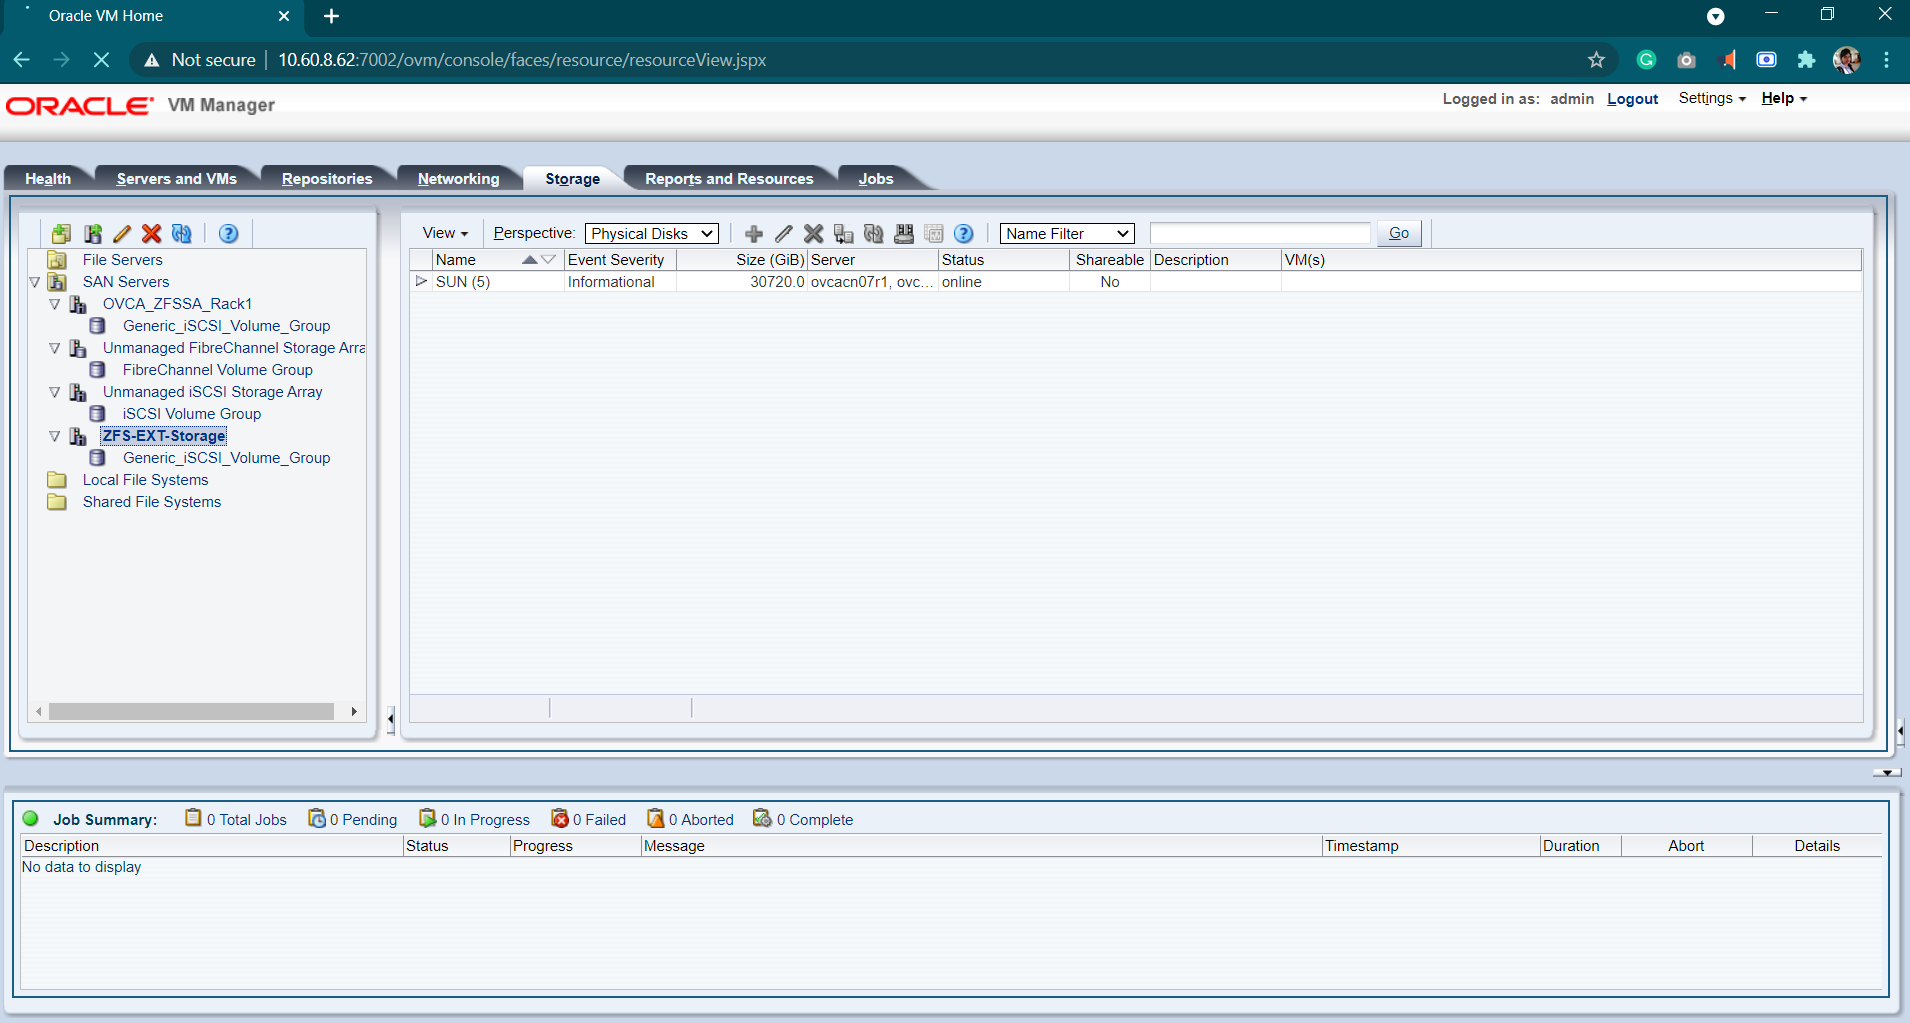The height and width of the screenshot is (1023, 1910).
Task: Open Perspective dropdown showing Physical Disks
Action: pyautogui.click(x=652, y=233)
